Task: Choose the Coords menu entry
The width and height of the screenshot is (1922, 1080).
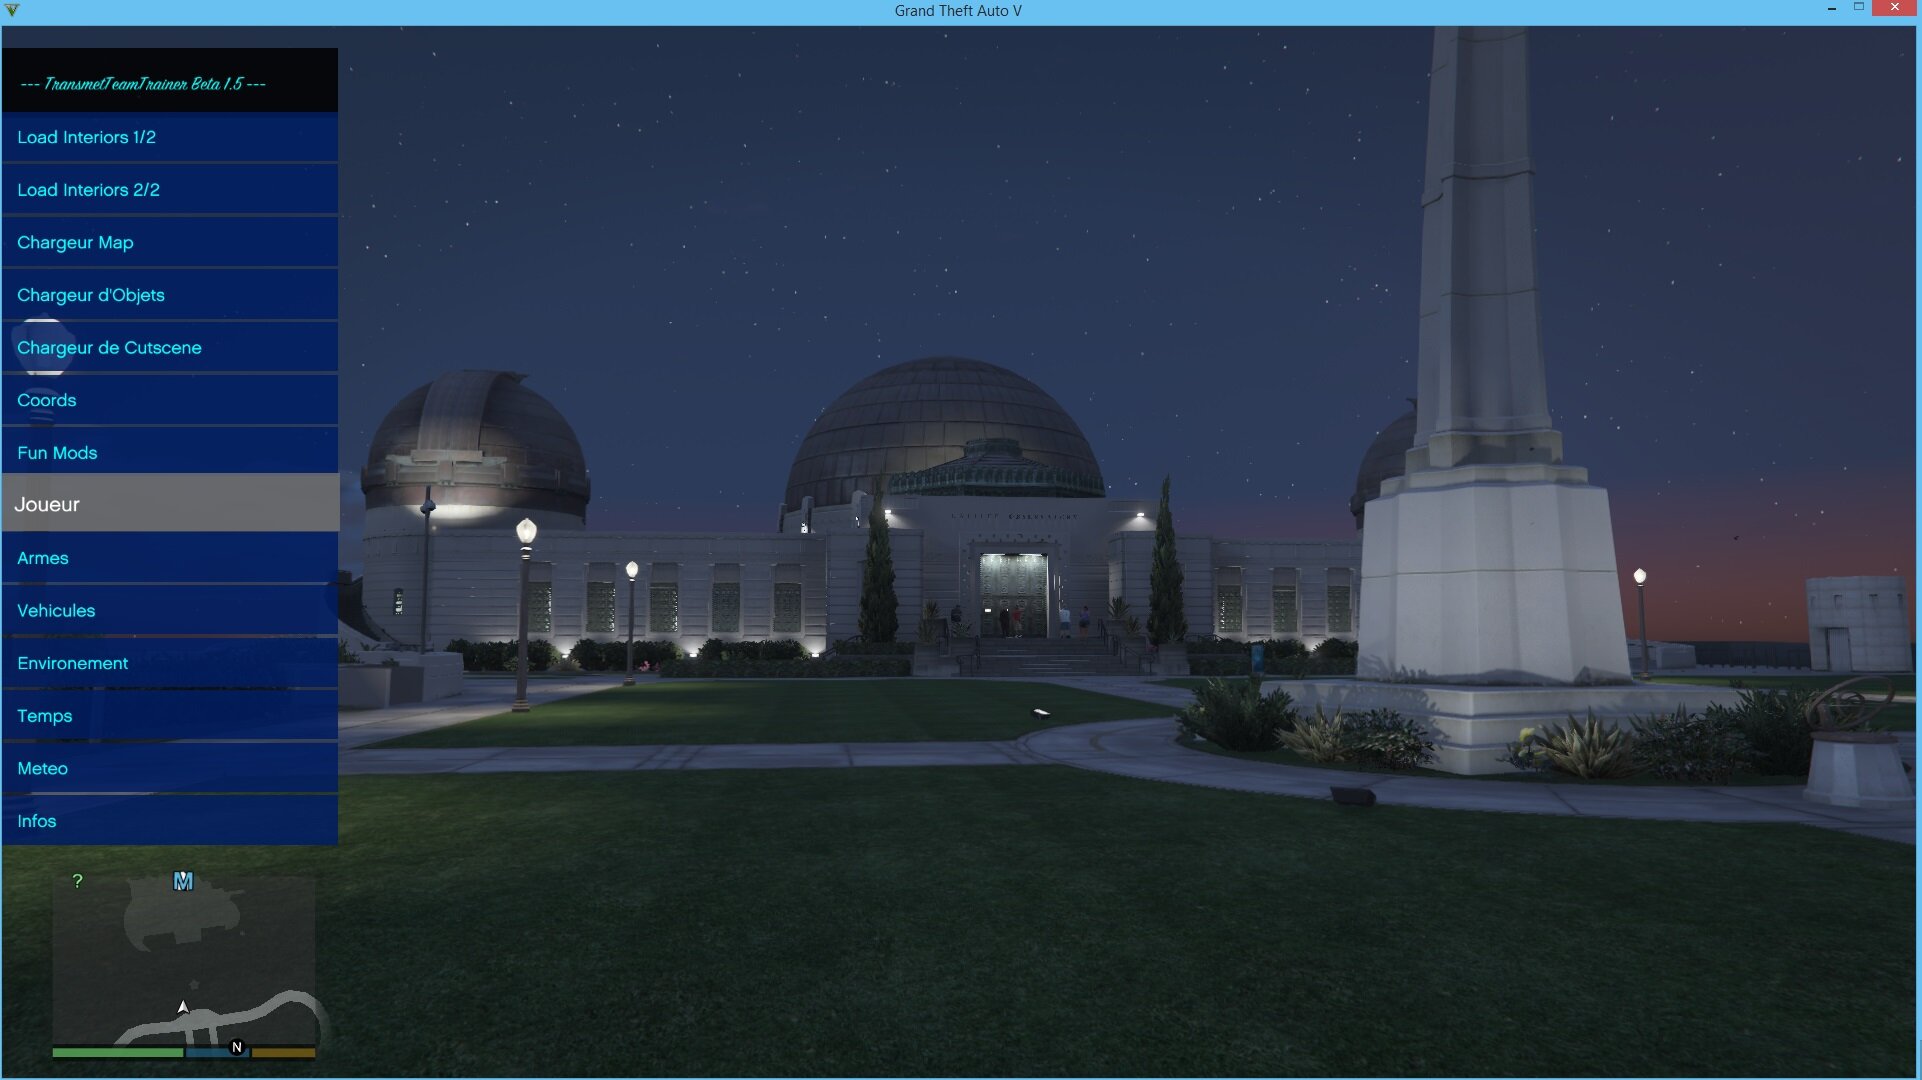Action: tap(170, 400)
